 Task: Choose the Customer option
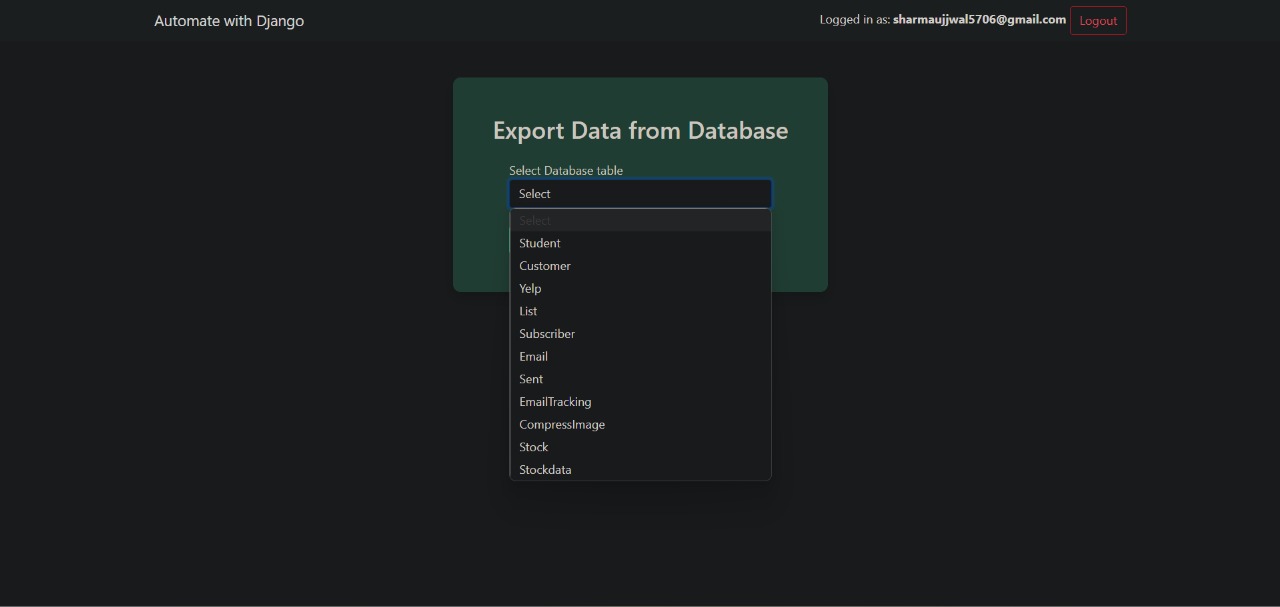coord(640,266)
